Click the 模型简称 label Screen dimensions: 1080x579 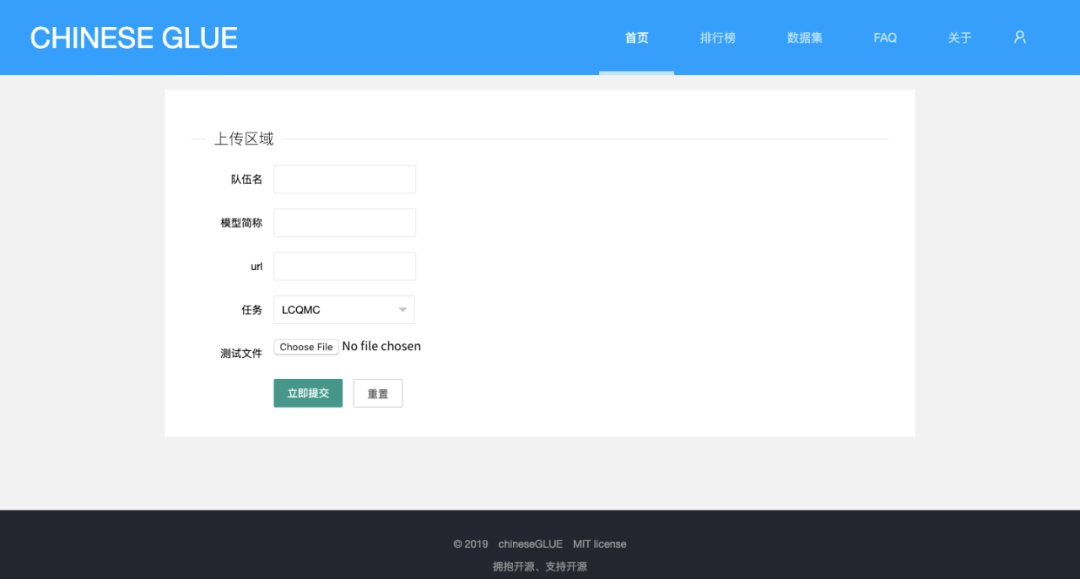coord(241,223)
